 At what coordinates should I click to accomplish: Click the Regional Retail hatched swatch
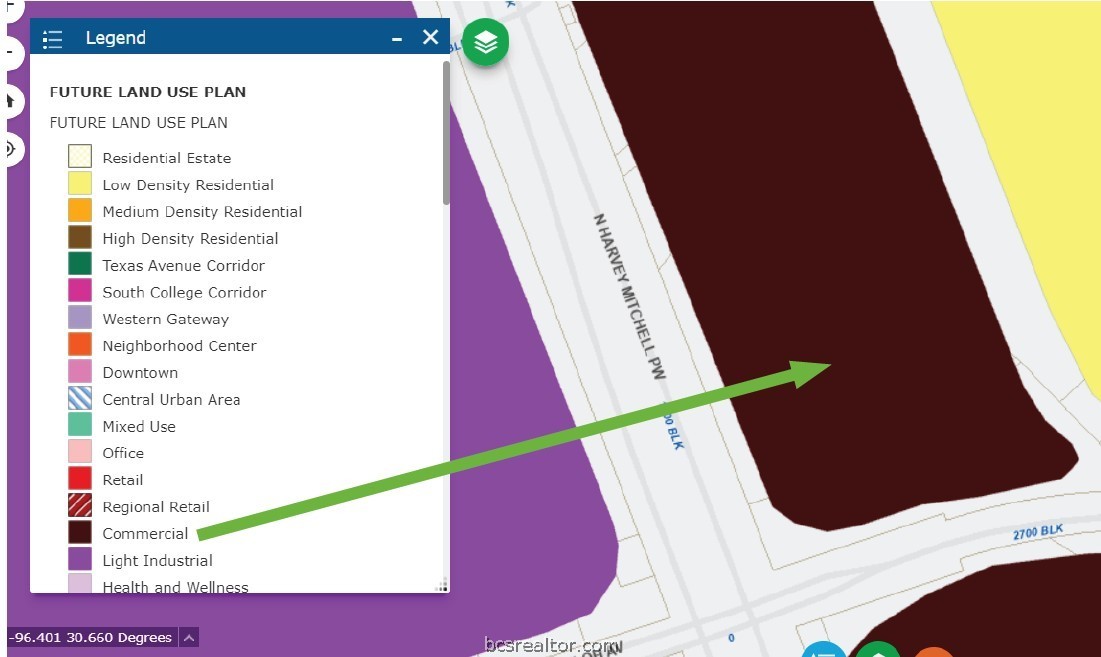(x=80, y=506)
